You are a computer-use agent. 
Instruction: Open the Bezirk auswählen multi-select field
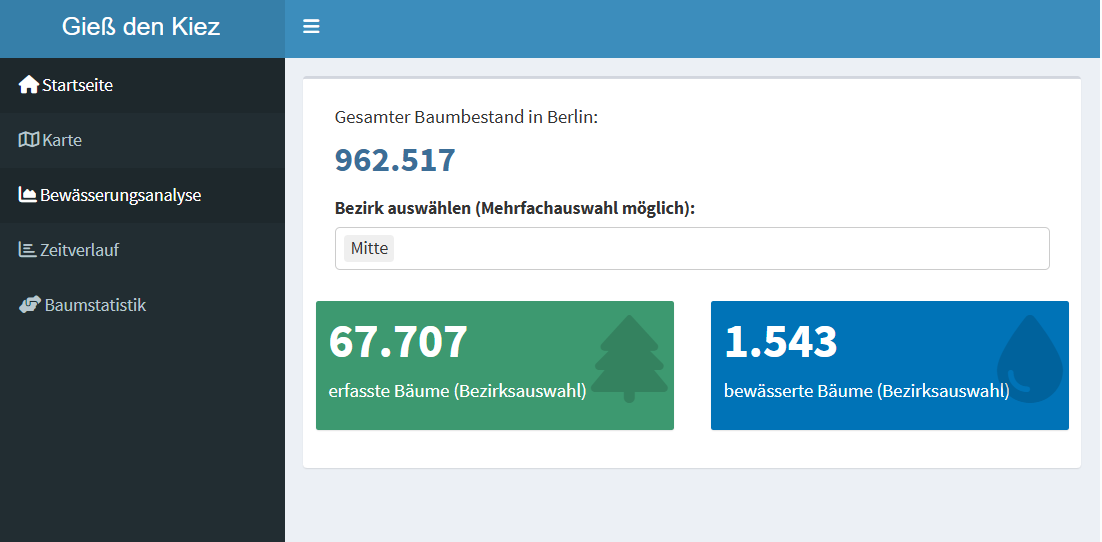tap(692, 248)
